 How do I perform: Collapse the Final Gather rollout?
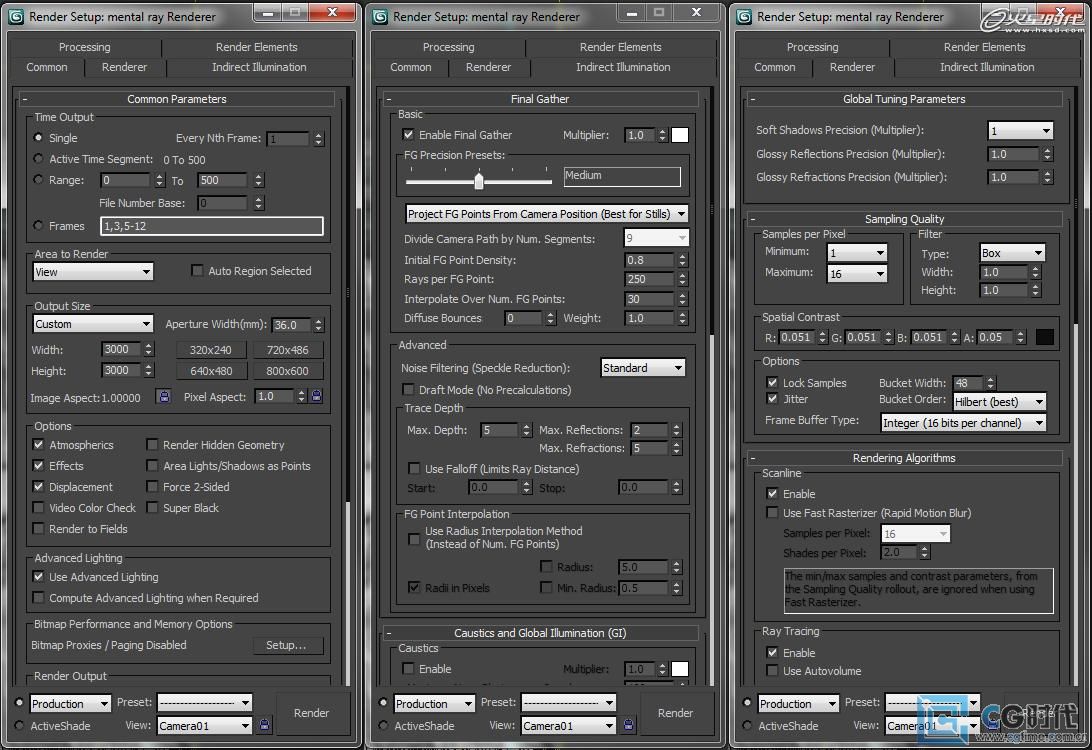(x=389, y=99)
